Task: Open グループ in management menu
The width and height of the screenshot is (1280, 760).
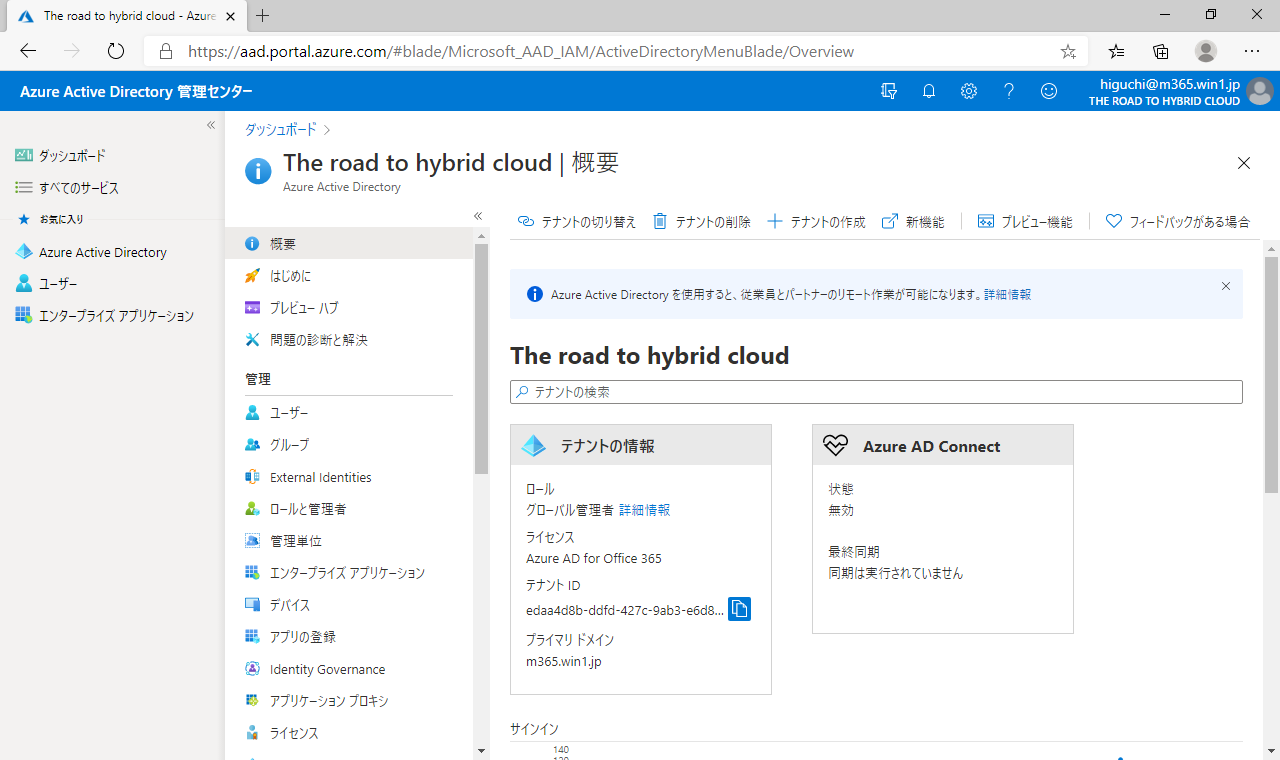Action: [x=349, y=445]
